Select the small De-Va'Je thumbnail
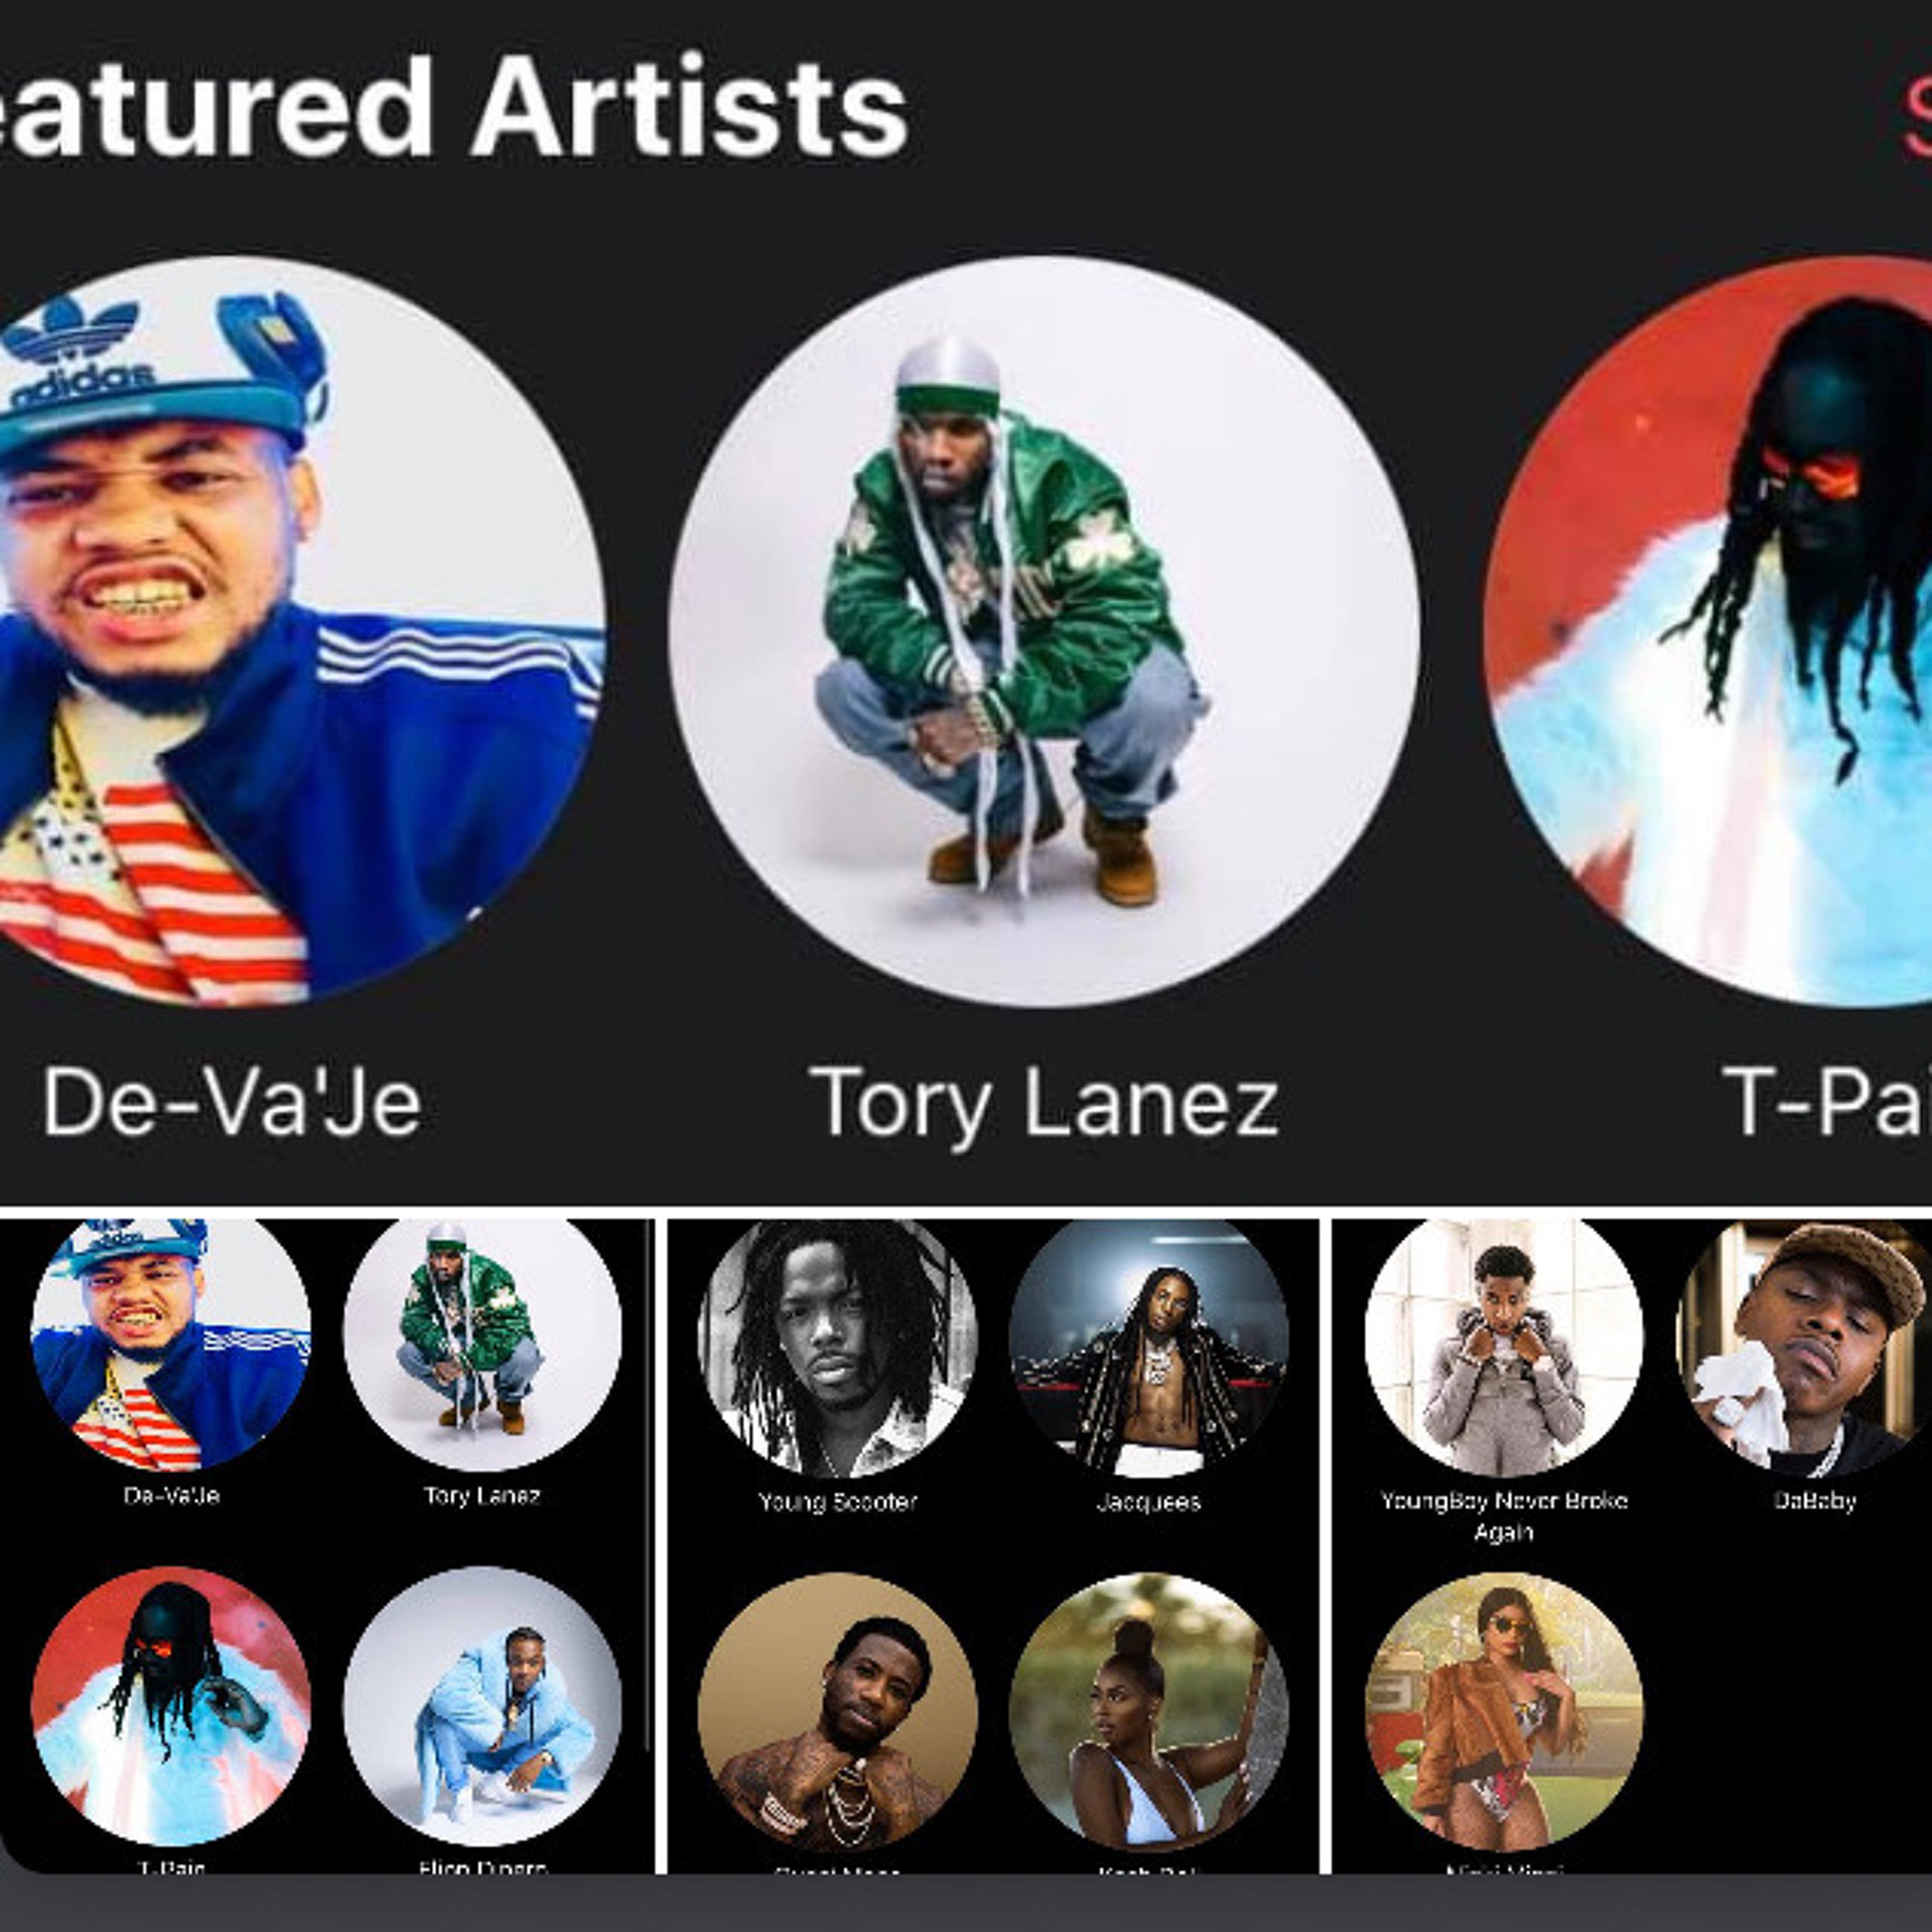This screenshot has height=1932, width=1932. pyautogui.click(x=170, y=1344)
